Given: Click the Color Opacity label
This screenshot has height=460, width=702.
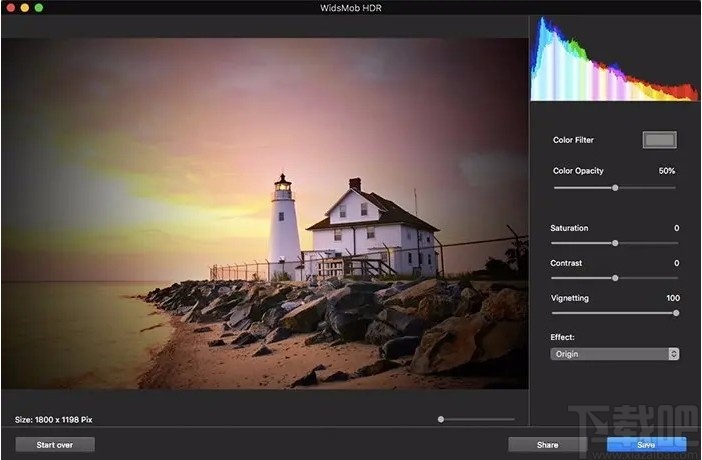Looking at the screenshot, I should pos(578,171).
